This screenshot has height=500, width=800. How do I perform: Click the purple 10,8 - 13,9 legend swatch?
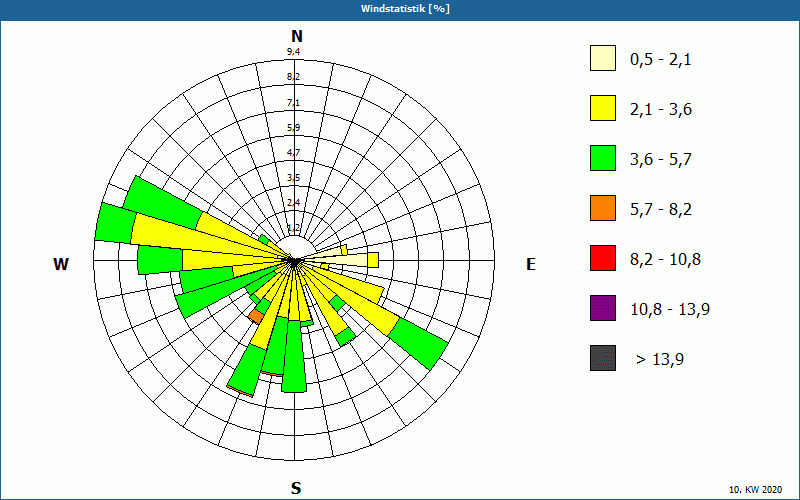(x=603, y=308)
